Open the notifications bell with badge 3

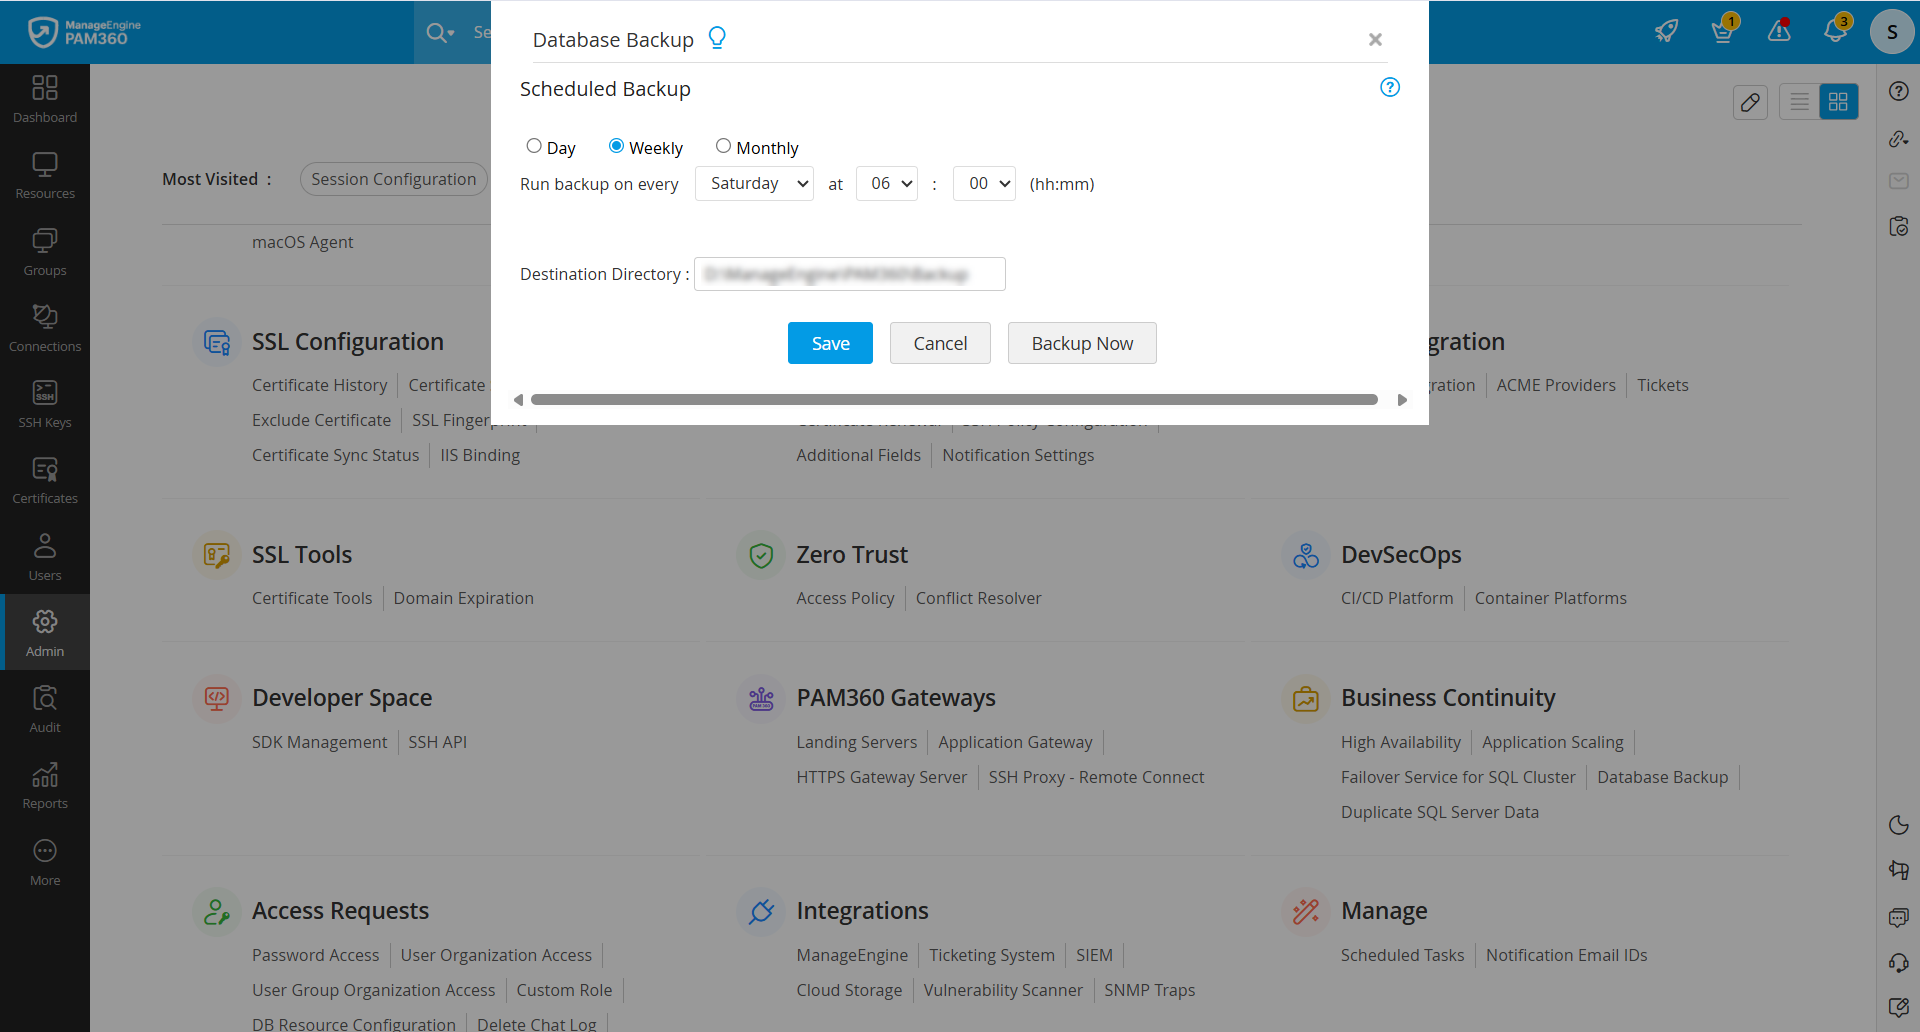click(1836, 29)
